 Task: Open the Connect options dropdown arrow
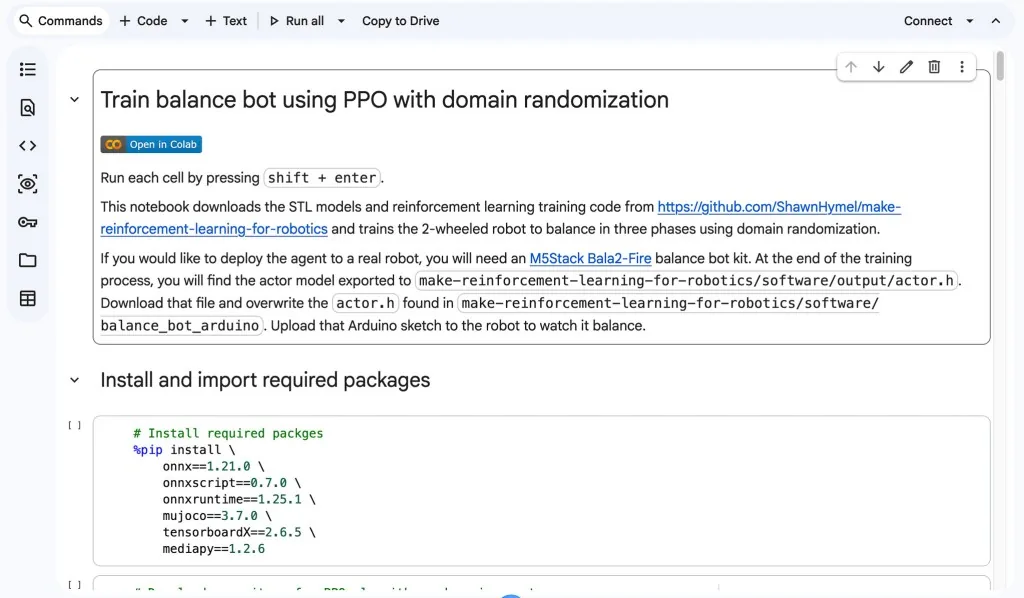970,21
